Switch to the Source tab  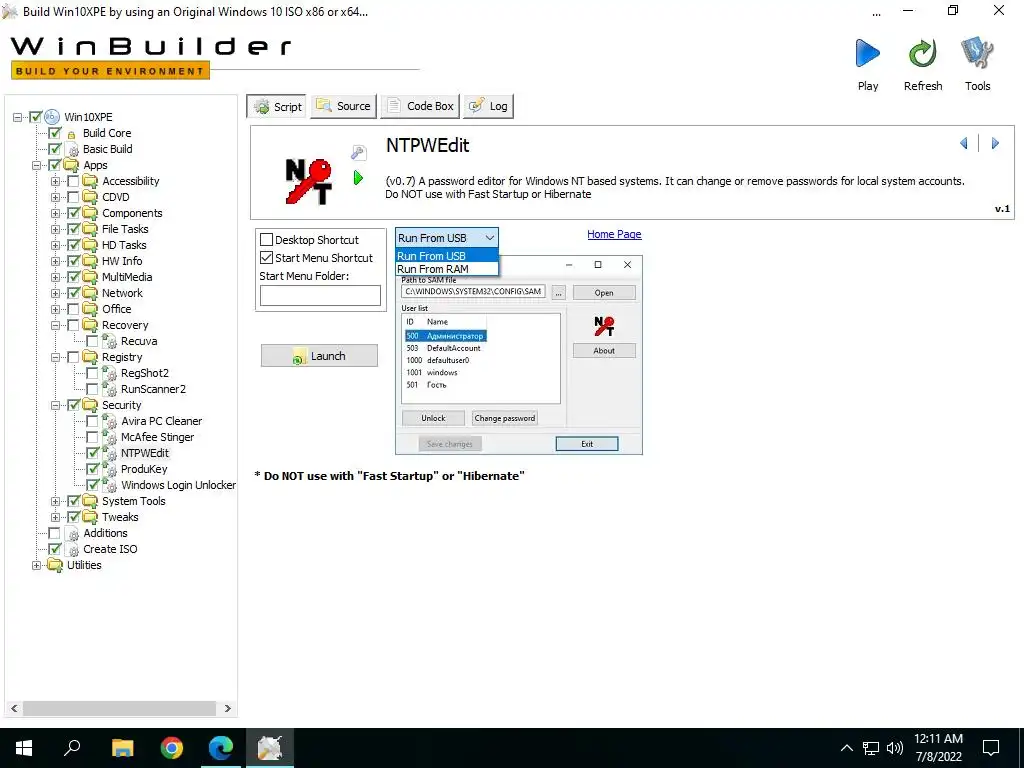click(x=344, y=106)
